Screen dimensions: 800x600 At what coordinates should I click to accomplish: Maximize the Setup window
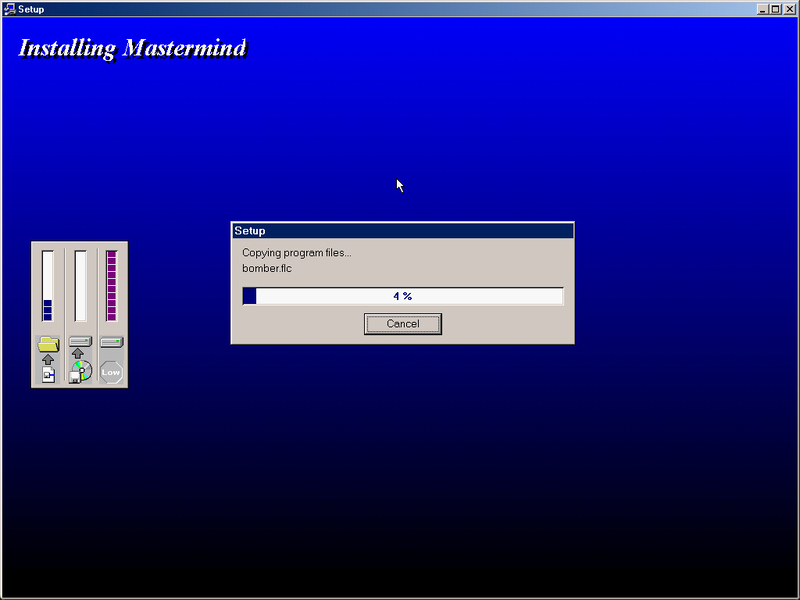(776, 9)
